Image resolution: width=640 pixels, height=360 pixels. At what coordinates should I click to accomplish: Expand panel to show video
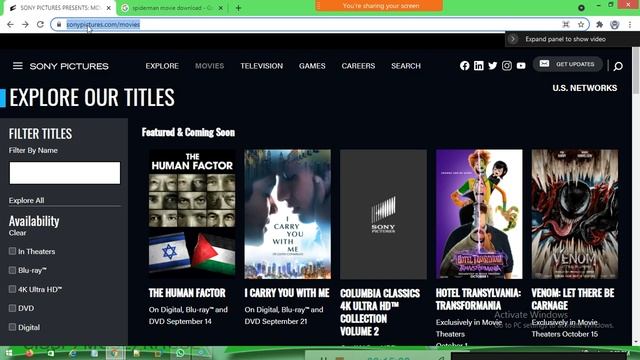pyautogui.click(x=565, y=39)
